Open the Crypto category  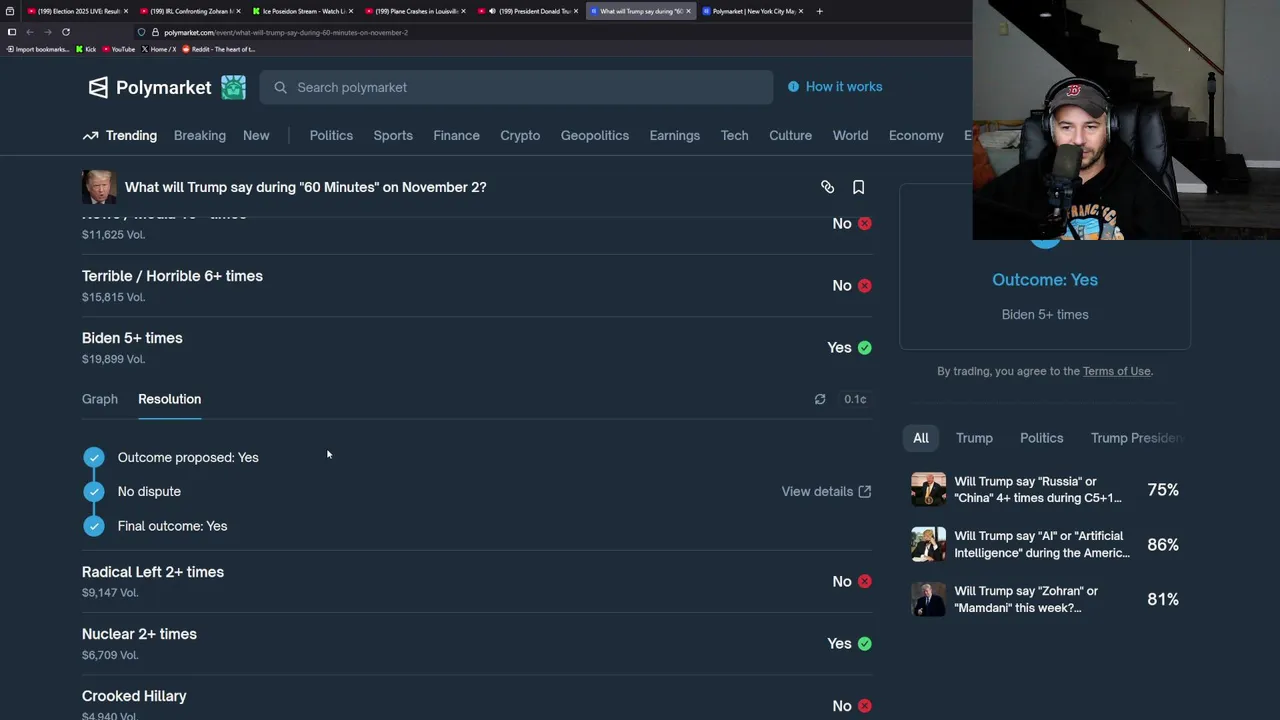[520, 135]
